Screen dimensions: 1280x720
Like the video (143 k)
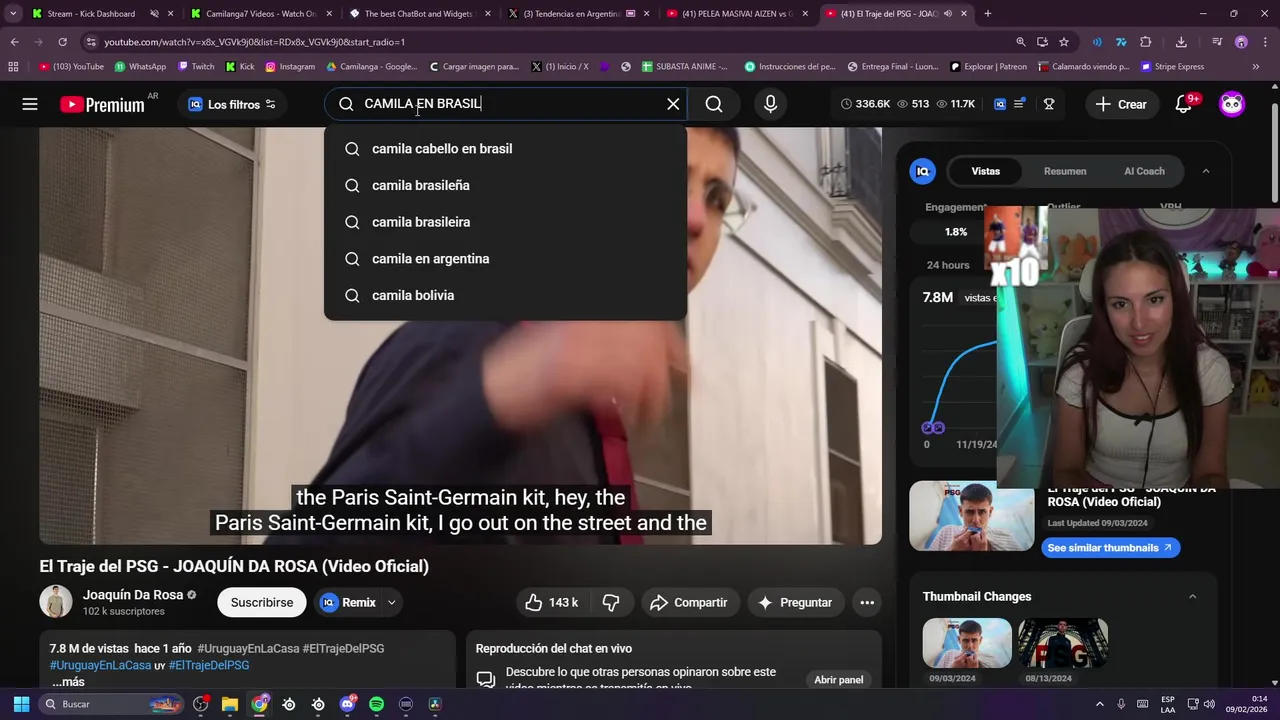[552, 602]
